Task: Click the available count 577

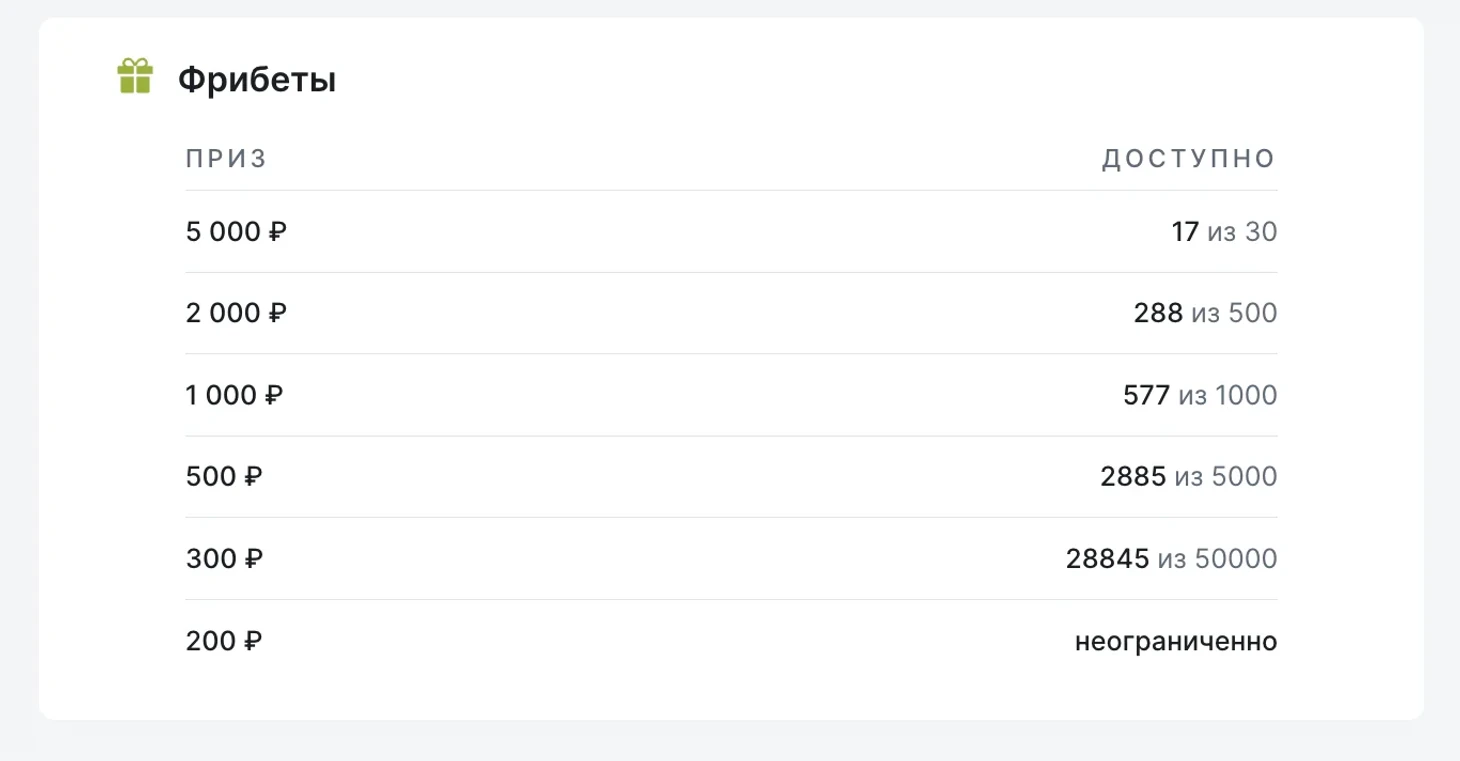Action: [1146, 395]
